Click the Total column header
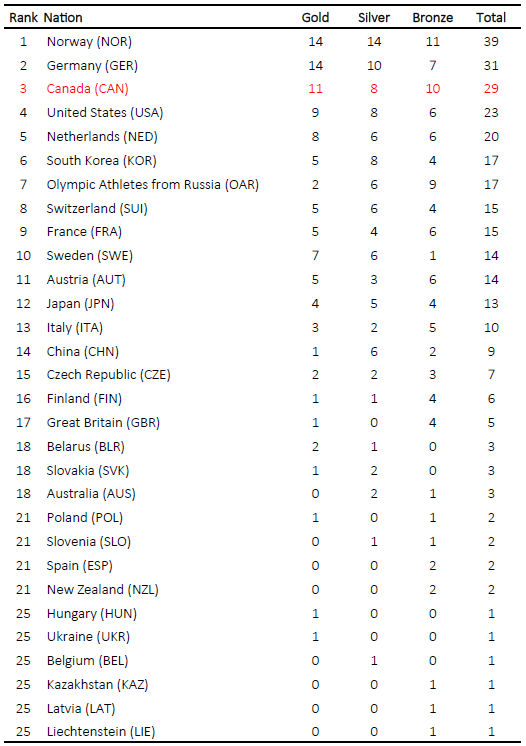 point(491,18)
